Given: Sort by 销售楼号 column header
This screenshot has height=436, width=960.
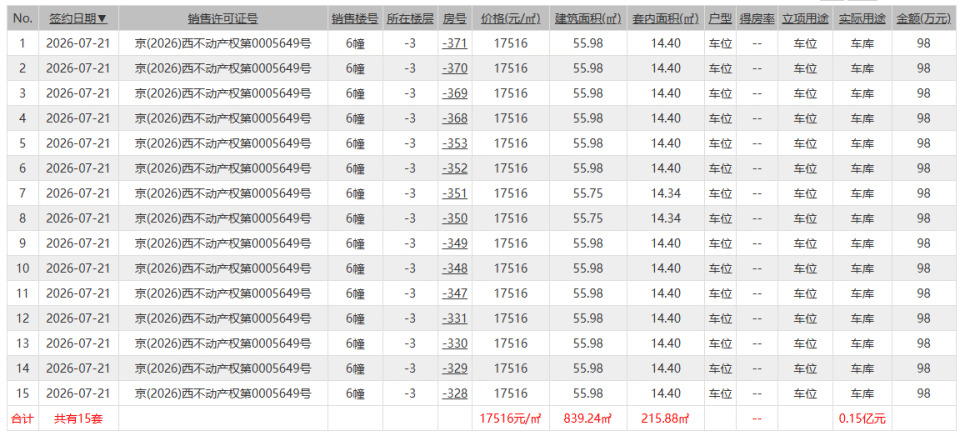Looking at the screenshot, I should 354,19.
